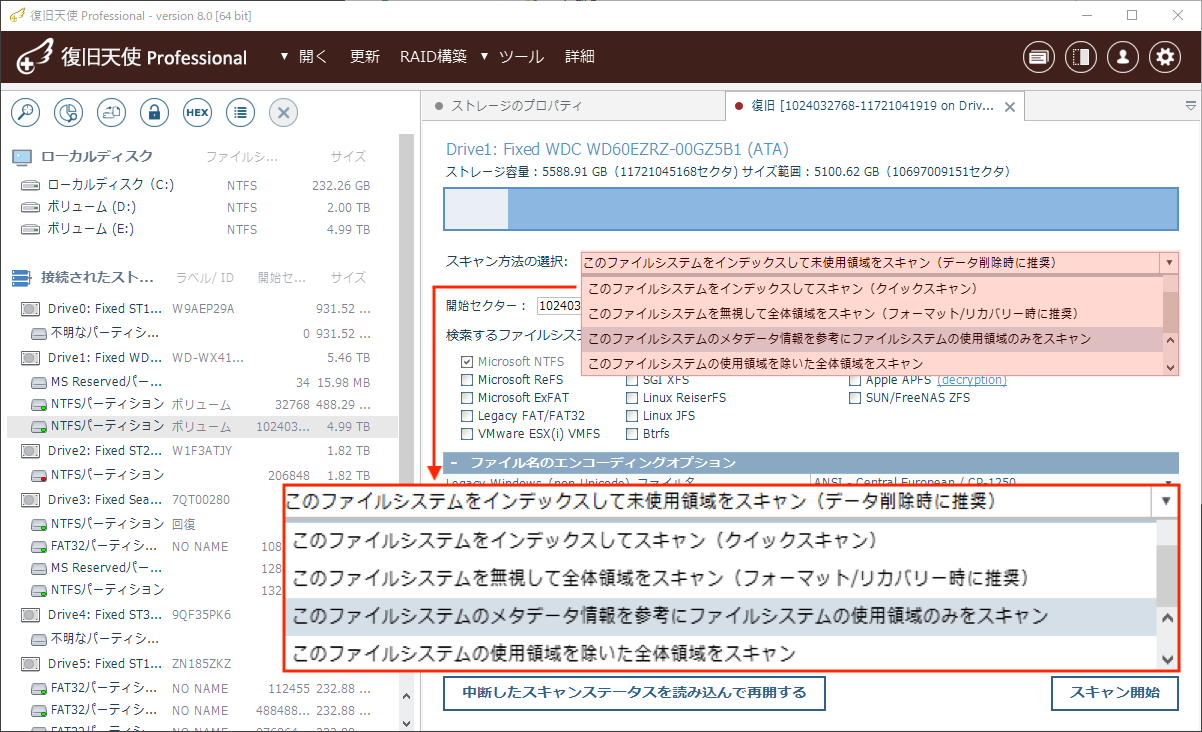Screen dimensions: 1202x732
Task: Click the partition search pie-chart icon
Action: click(68, 112)
